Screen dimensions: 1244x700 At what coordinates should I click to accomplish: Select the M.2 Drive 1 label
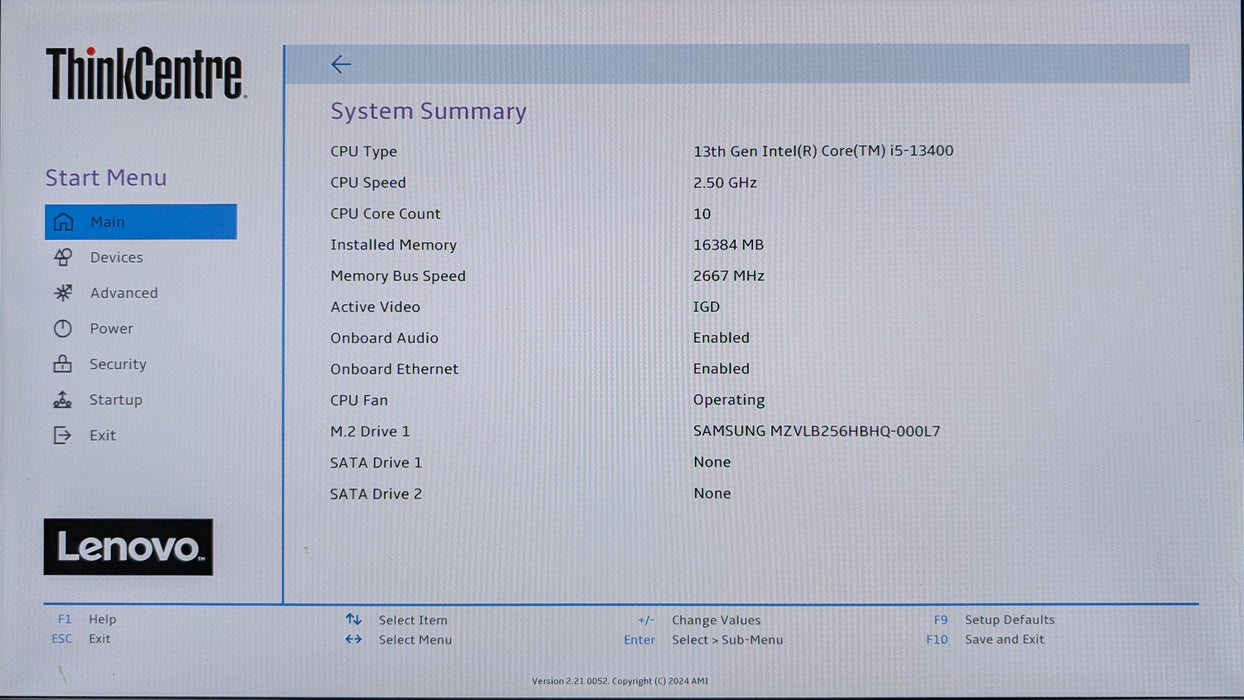coord(370,432)
